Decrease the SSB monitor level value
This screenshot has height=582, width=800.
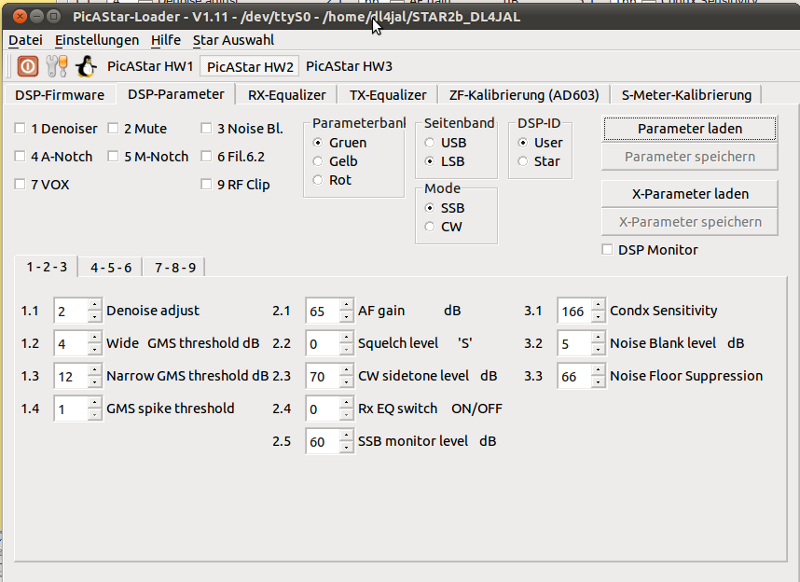click(346, 447)
